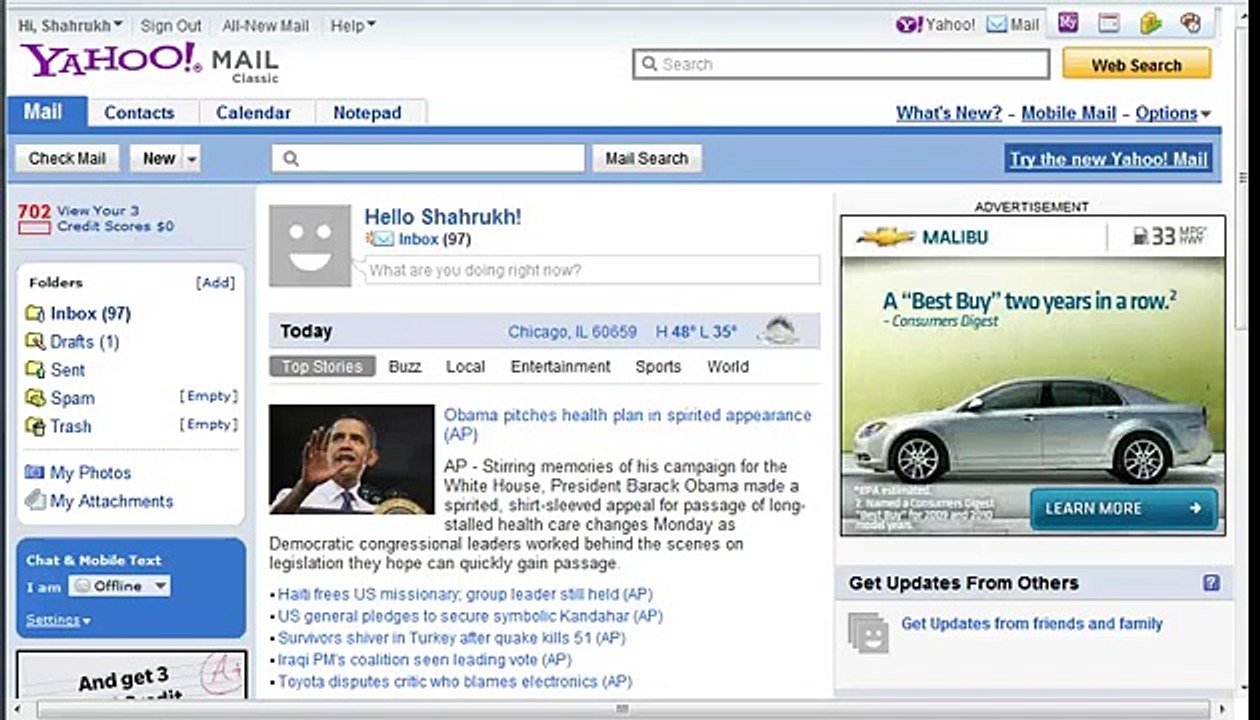
Task: Open the purple My Yahoo icon
Action: pos(1068,23)
